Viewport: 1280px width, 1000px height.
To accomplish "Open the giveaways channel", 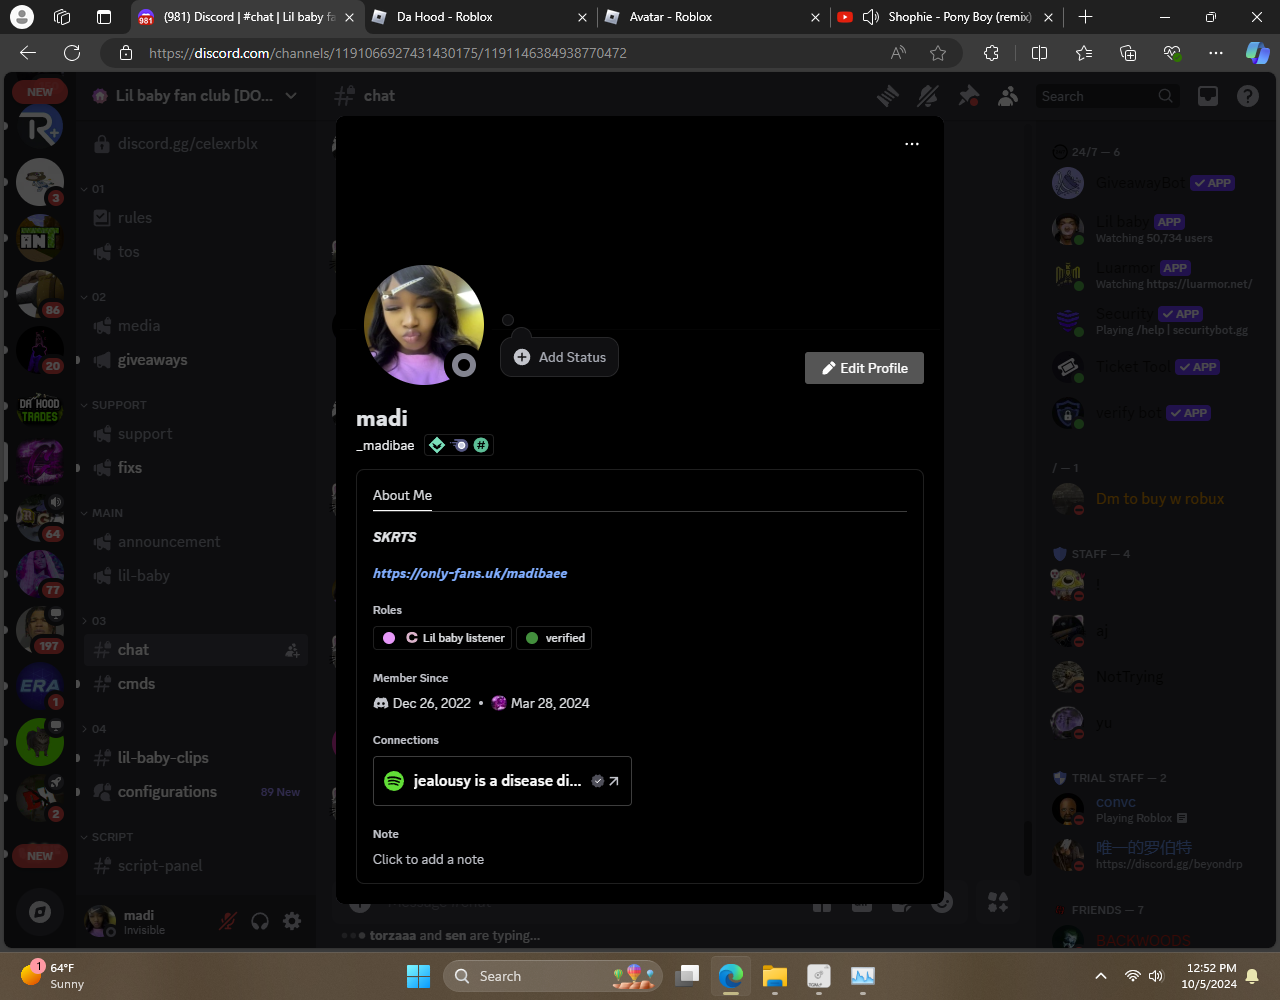I will tap(195, 360).
